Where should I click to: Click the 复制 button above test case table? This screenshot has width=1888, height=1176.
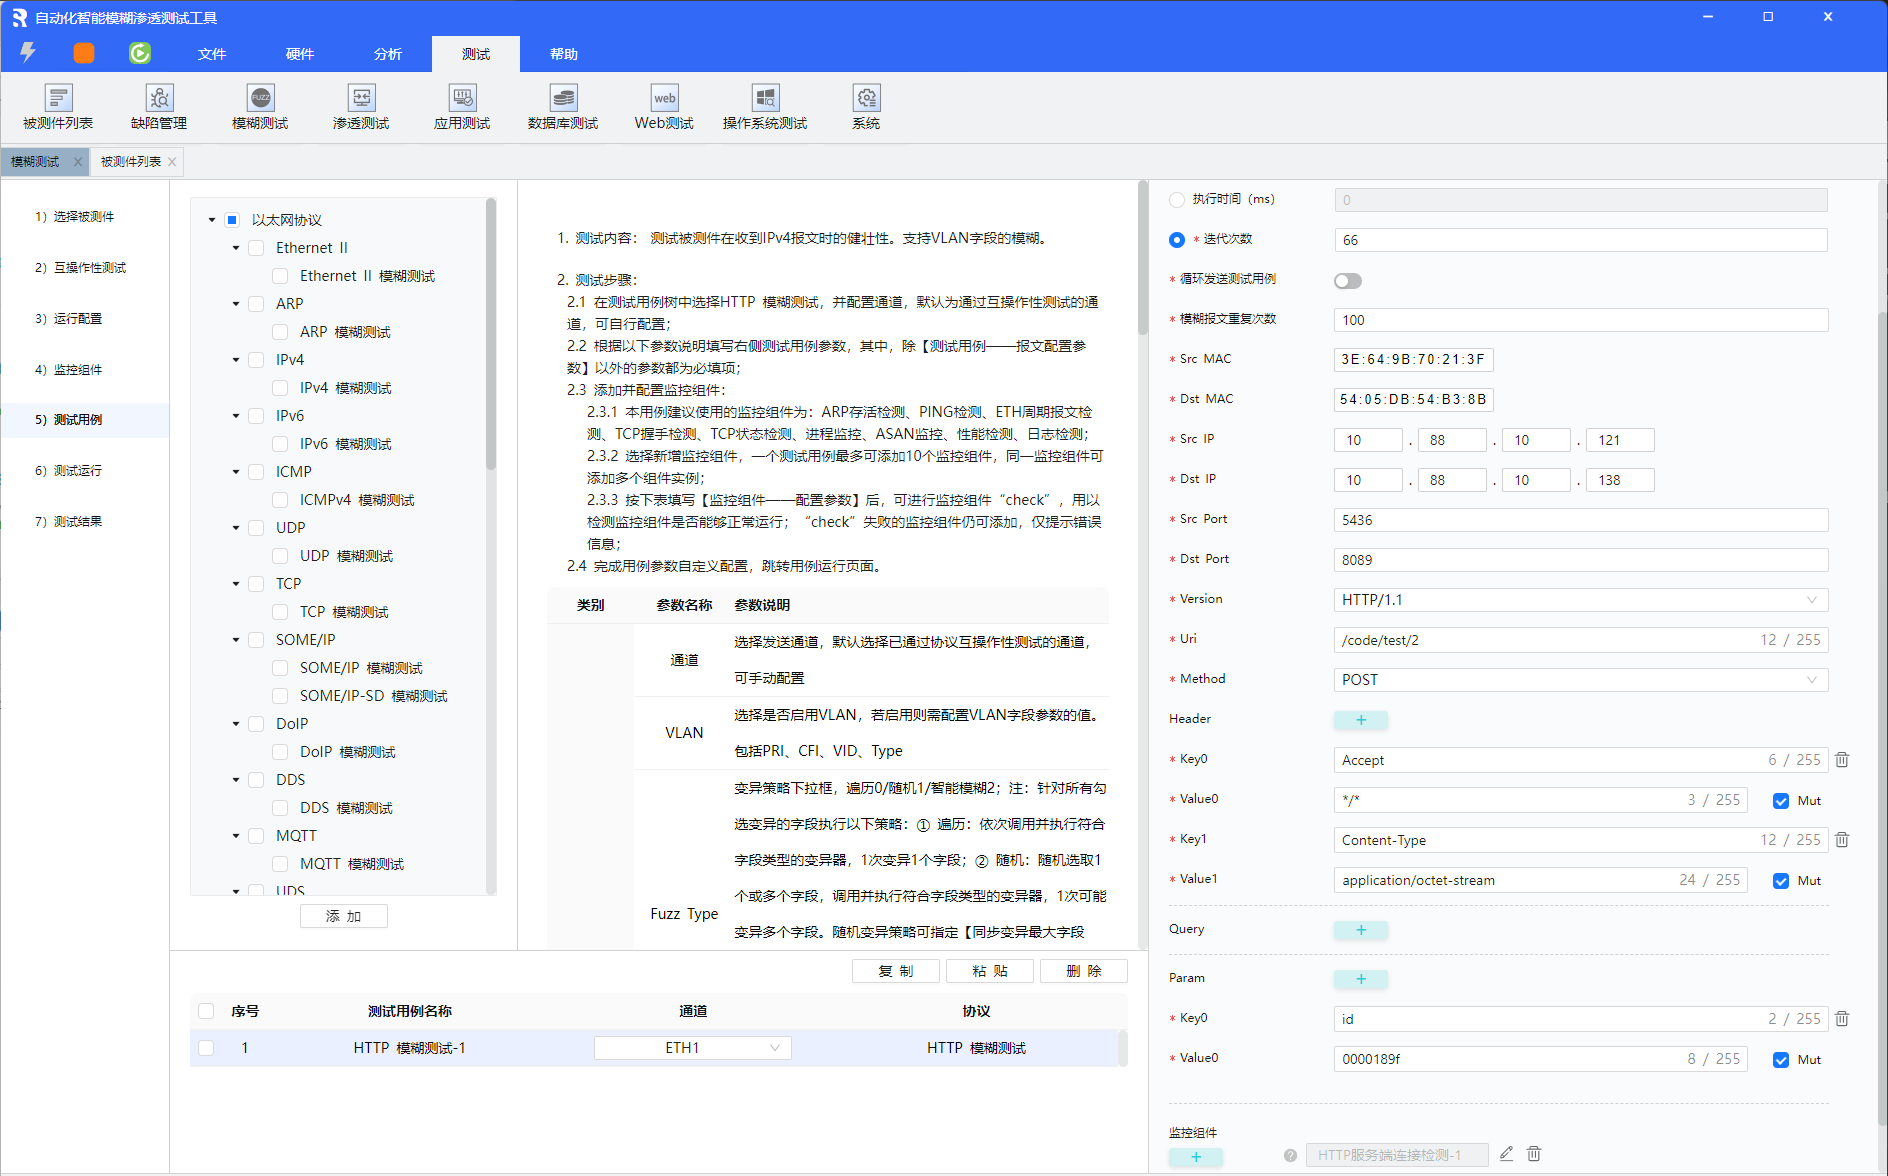point(895,971)
